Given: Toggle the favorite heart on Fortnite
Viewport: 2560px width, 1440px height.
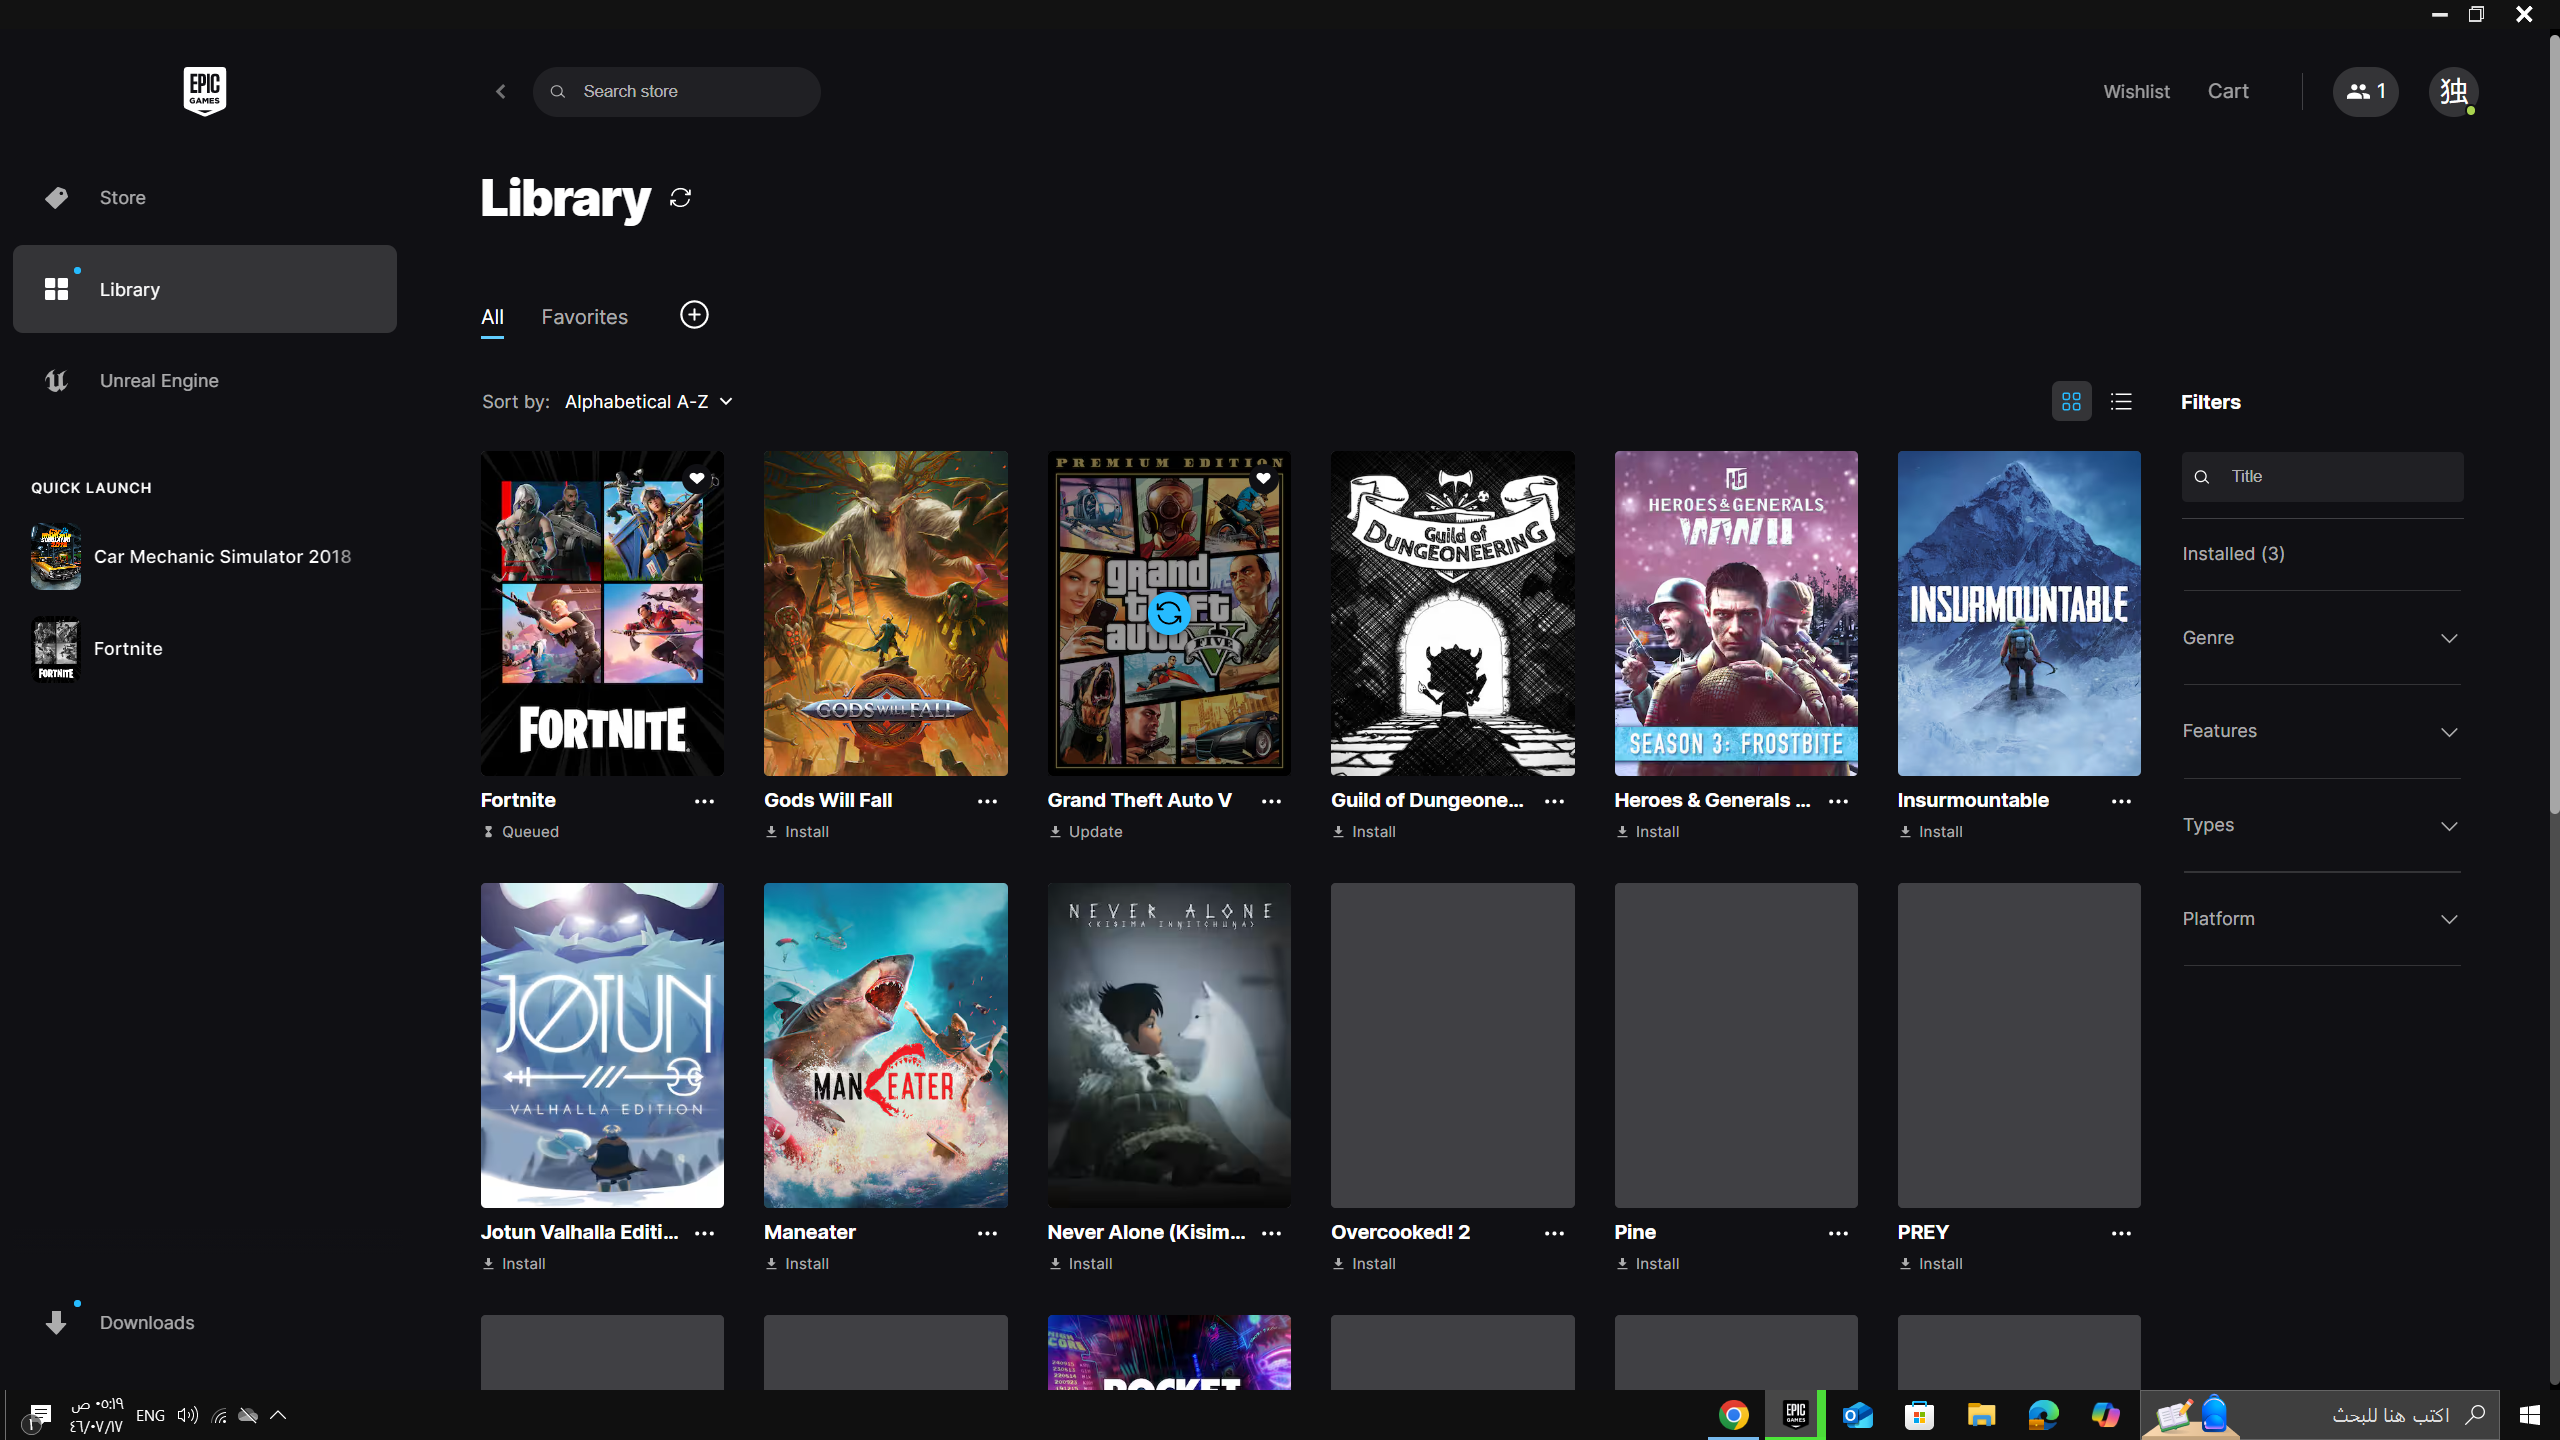Looking at the screenshot, I should (697, 479).
